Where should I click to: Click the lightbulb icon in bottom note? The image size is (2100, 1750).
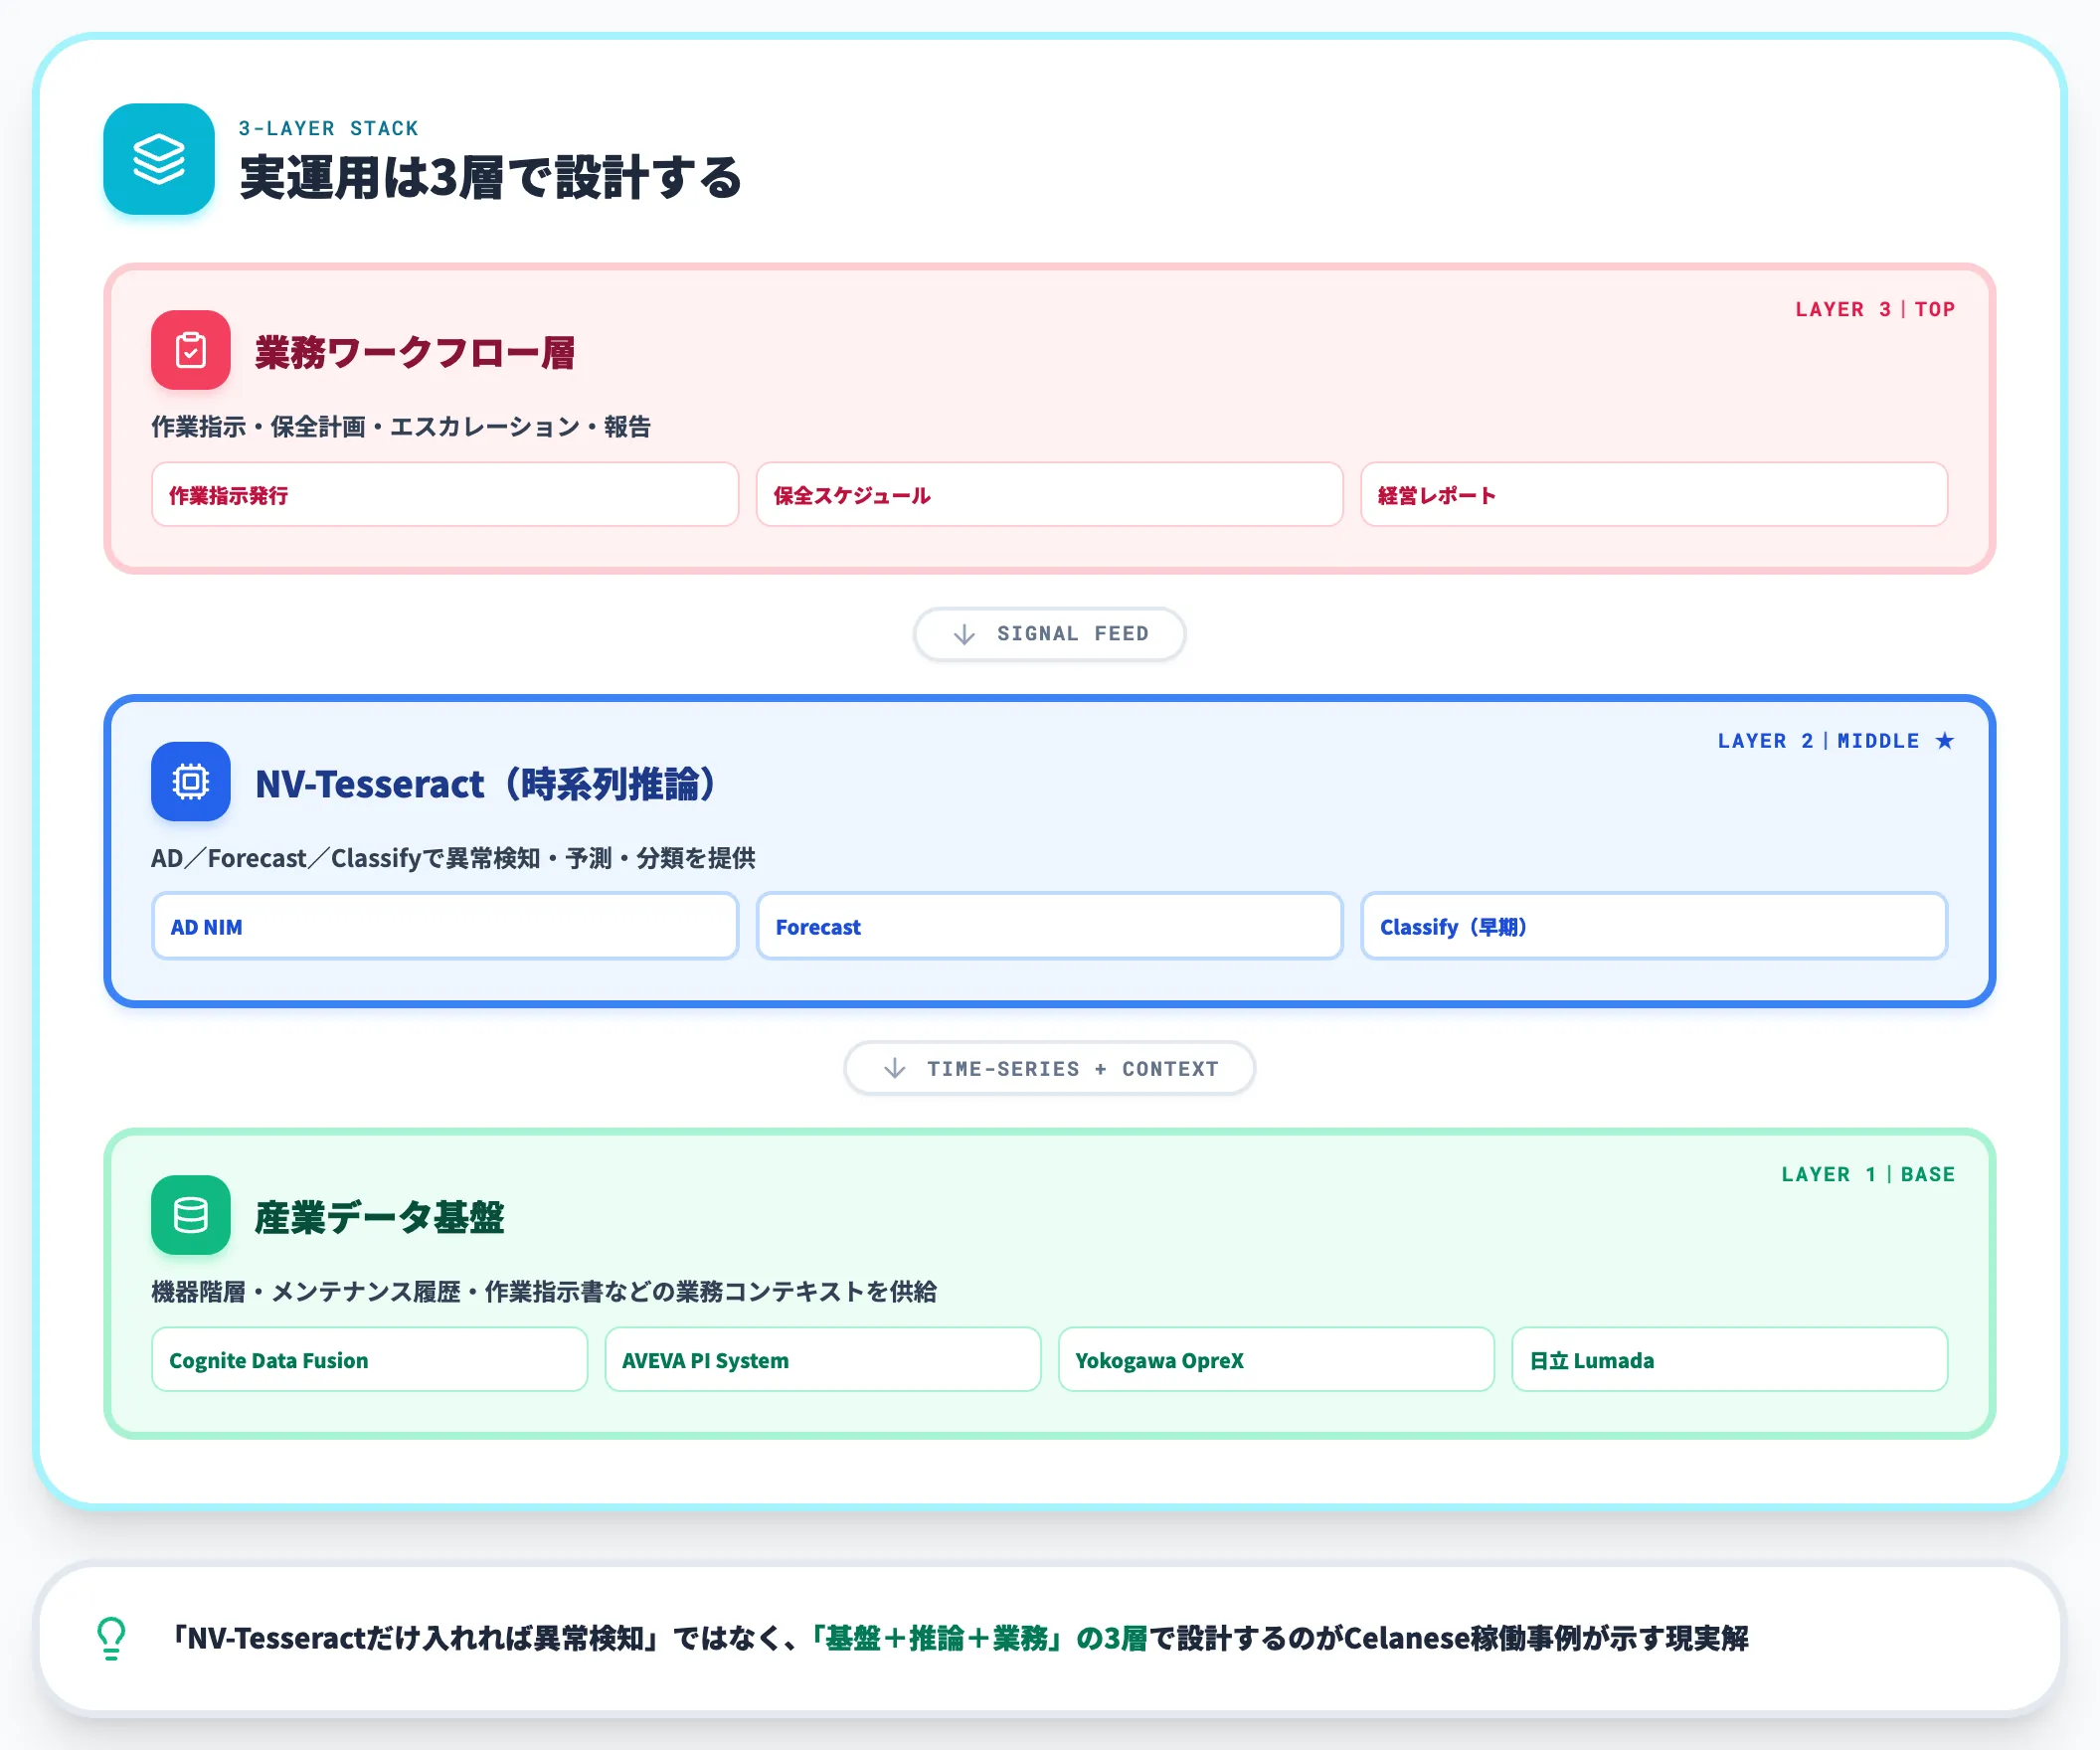coord(111,1638)
